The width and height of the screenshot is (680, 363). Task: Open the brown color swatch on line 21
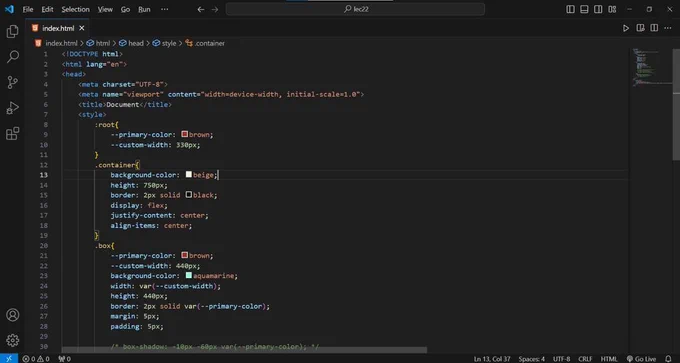coord(184,255)
